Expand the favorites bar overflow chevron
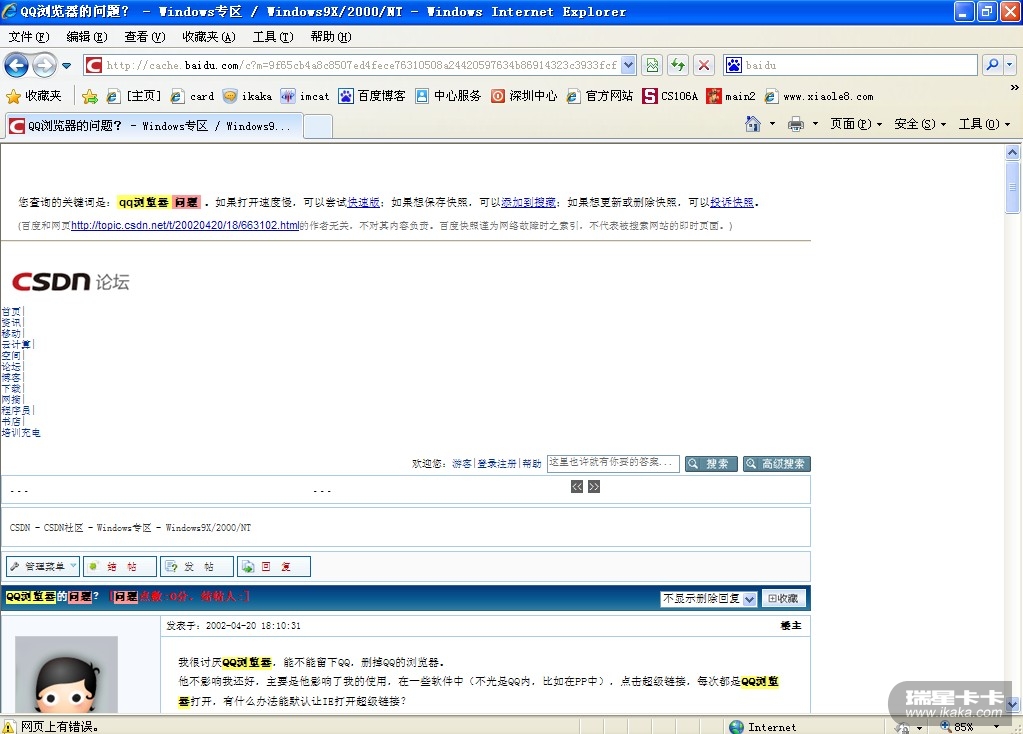 pos(1014,87)
